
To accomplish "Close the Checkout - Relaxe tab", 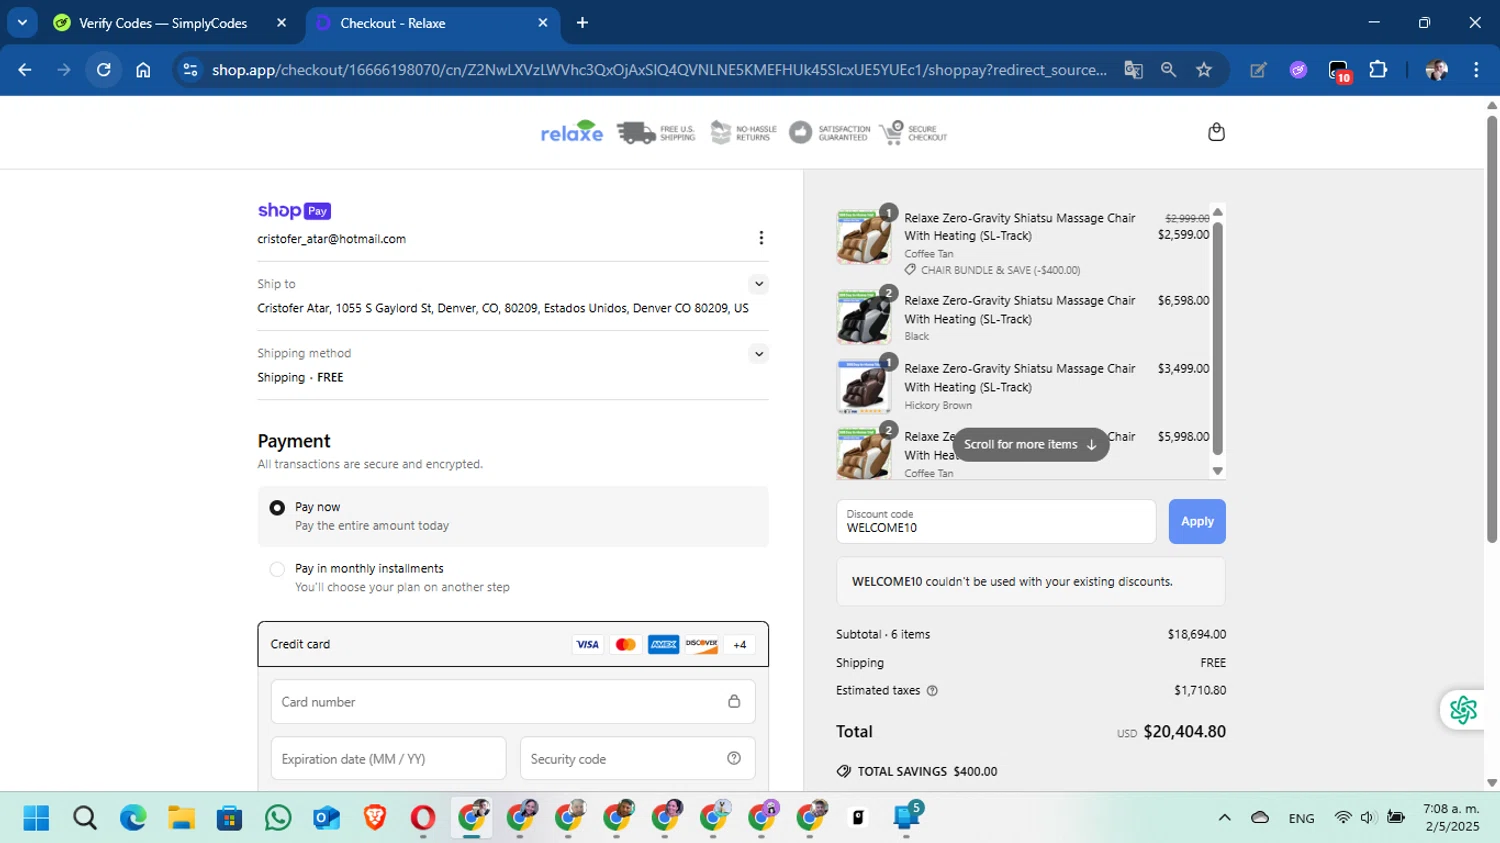I will (x=543, y=23).
